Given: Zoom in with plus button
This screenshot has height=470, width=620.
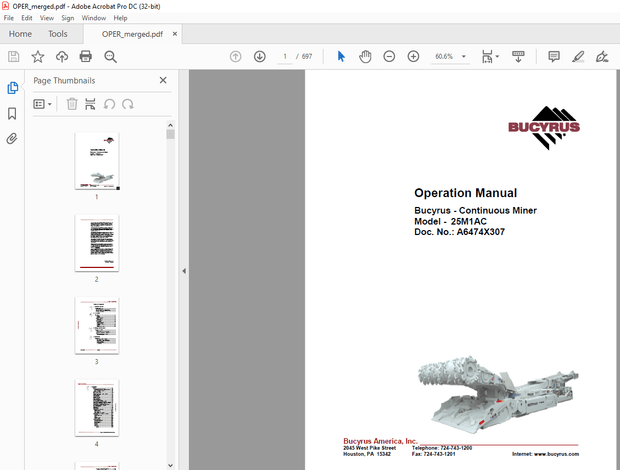Looking at the screenshot, I should coord(413,57).
